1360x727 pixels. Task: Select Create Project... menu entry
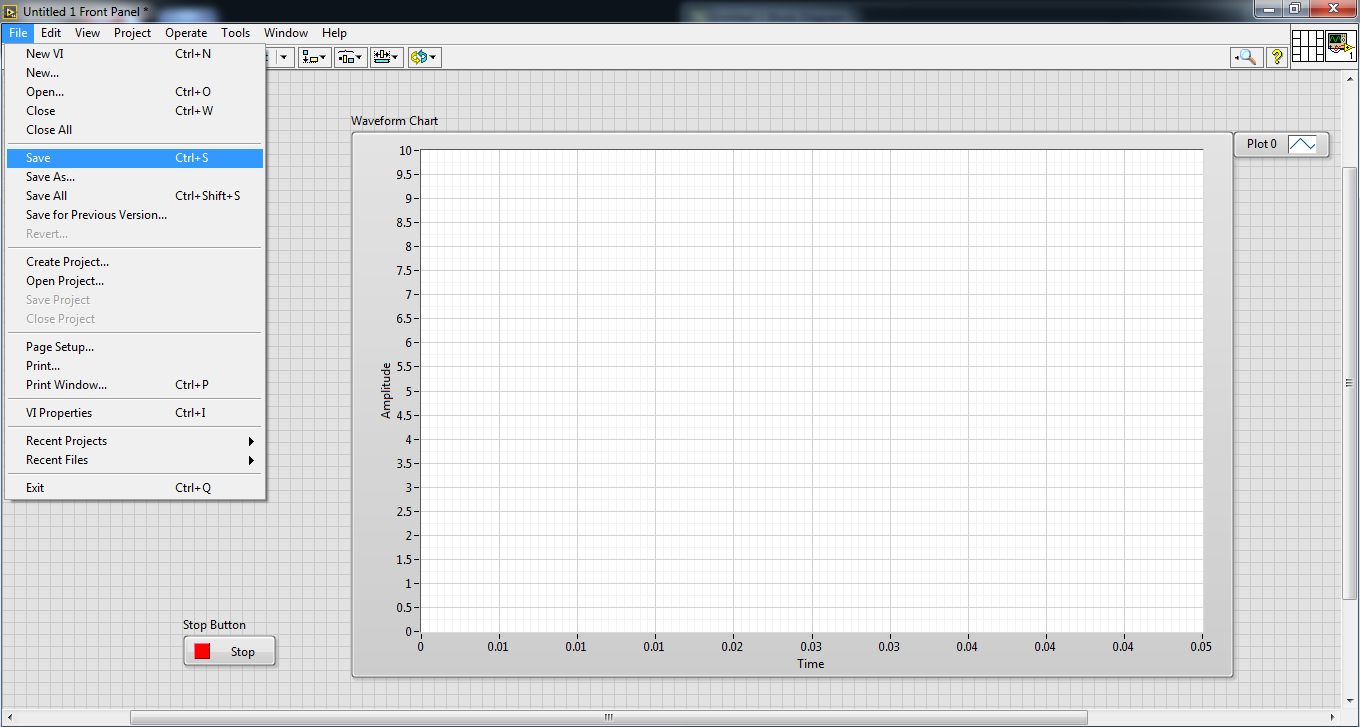tap(135, 262)
